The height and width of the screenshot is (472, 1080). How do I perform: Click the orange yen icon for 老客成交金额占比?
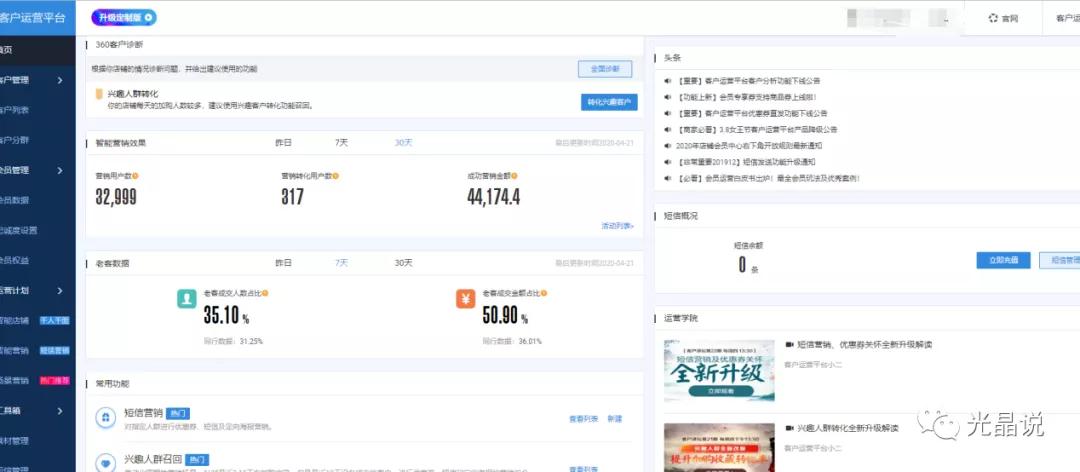(x=466, y=299)
